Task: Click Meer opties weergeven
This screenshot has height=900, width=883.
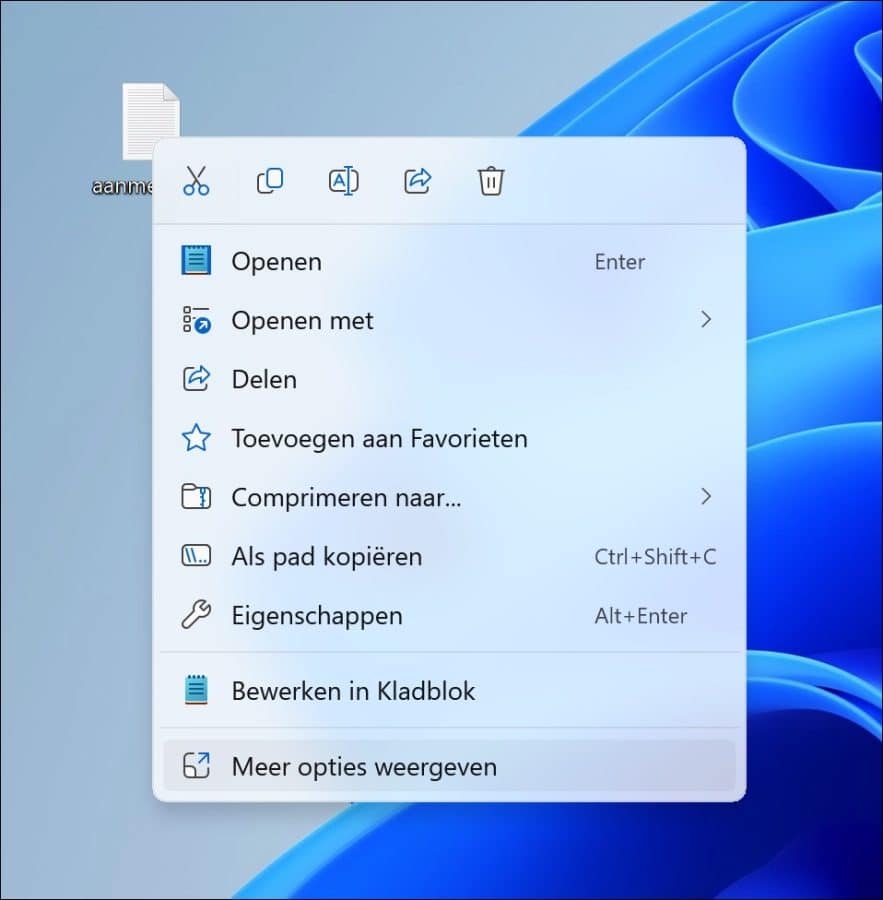Action: tap(364, 766)
